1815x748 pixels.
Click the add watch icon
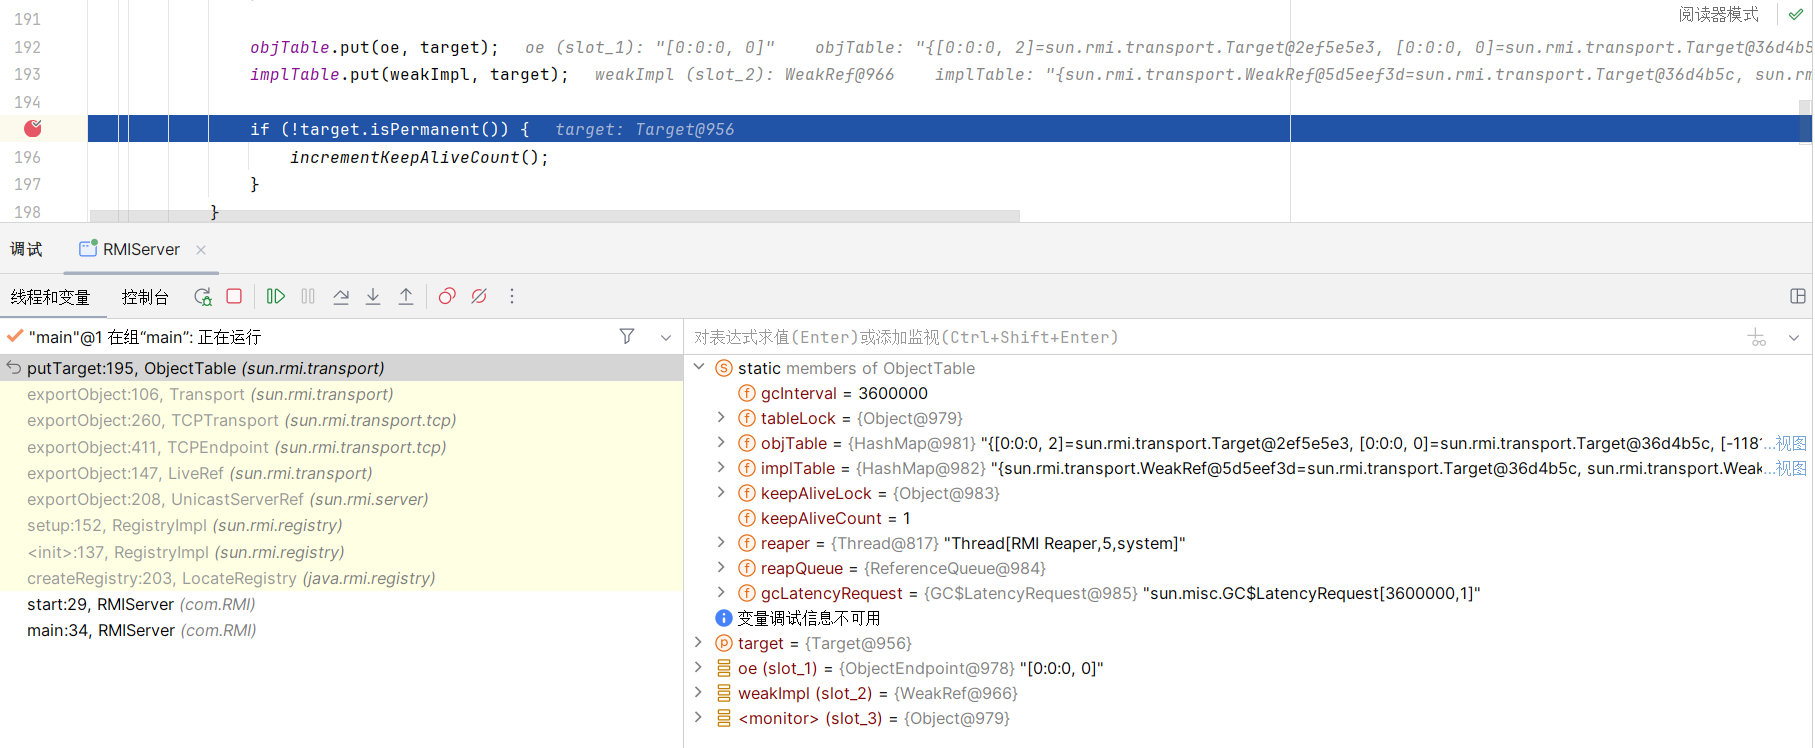(x=1757, y=337)
